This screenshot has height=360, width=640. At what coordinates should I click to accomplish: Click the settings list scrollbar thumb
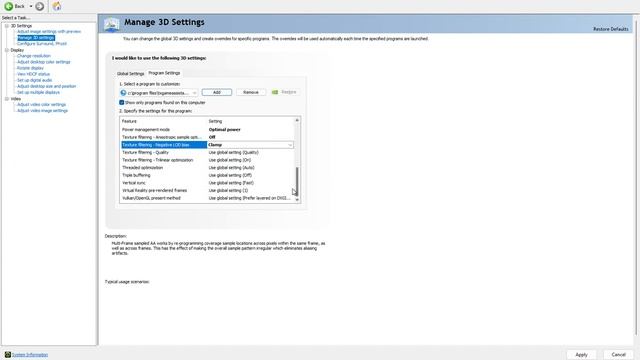[297, 181]
